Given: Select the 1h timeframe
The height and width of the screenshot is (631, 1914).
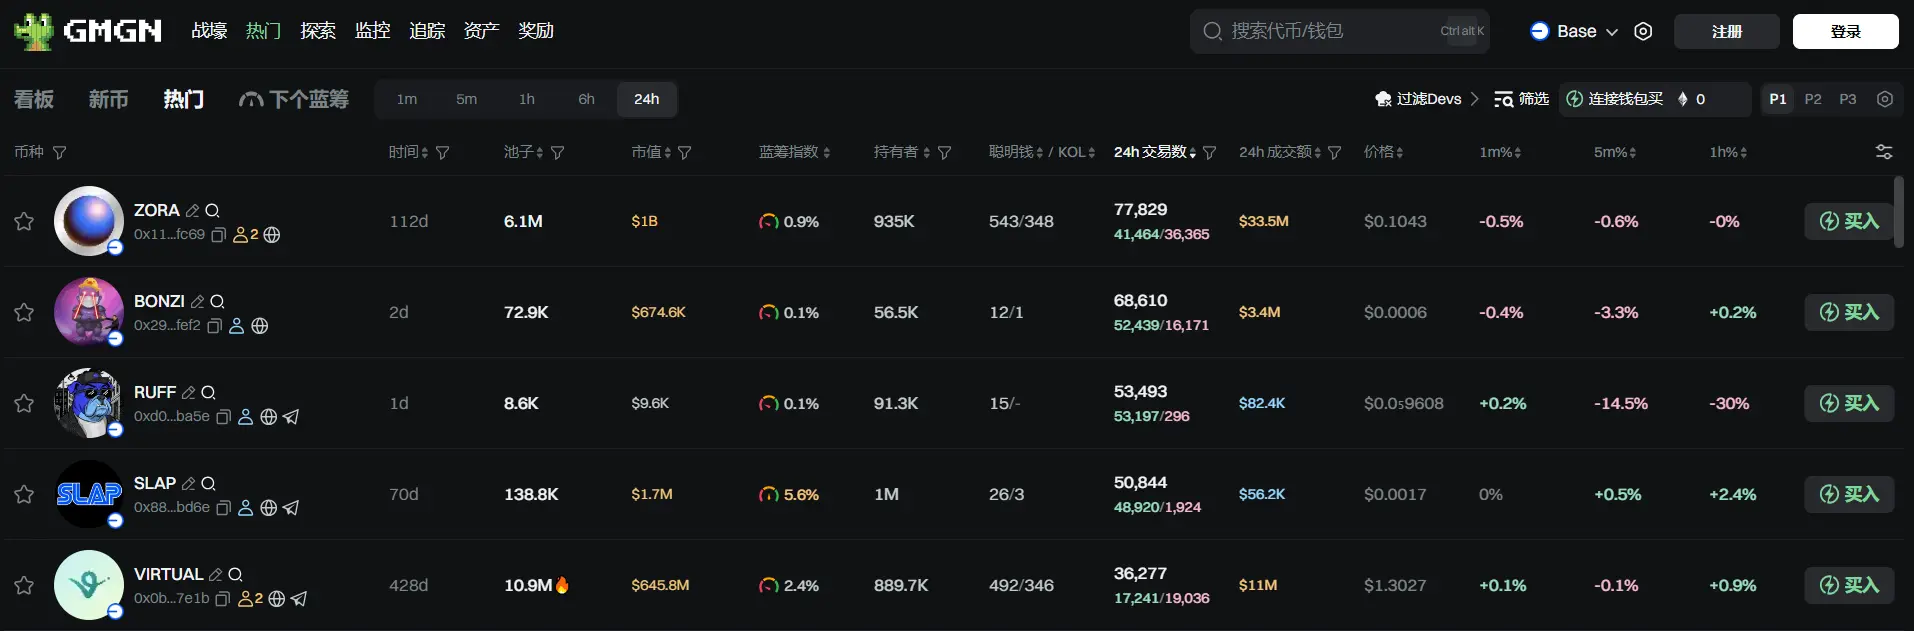Looking at the screenshot, I should (527, 99).
